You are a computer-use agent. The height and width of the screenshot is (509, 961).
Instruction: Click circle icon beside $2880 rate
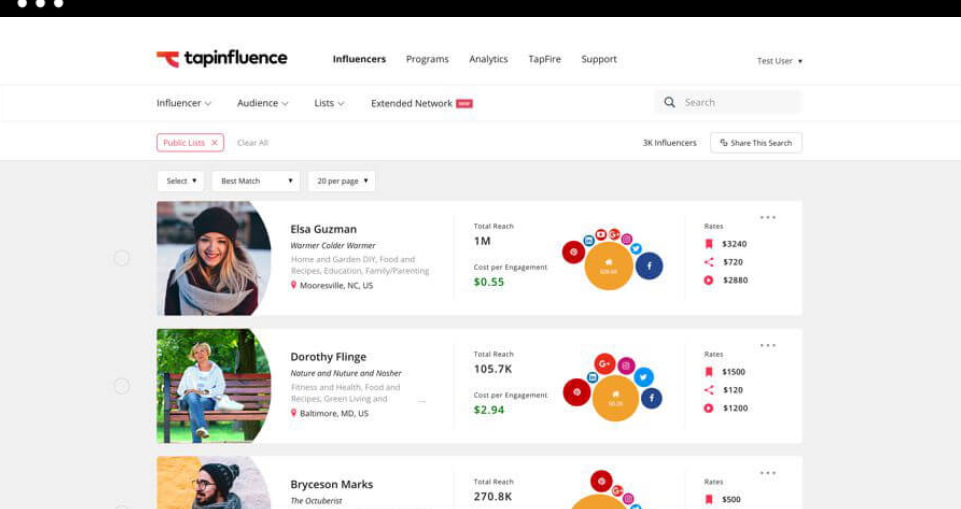click(708, 280)
